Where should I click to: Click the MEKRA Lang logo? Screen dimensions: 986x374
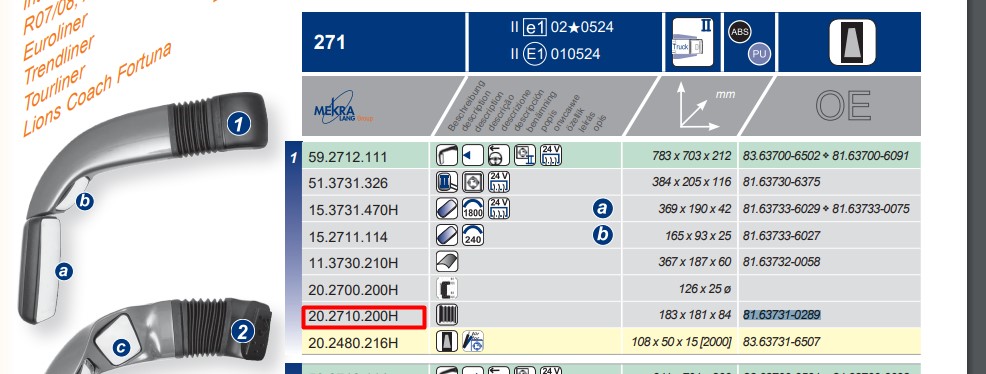point(343,107)
